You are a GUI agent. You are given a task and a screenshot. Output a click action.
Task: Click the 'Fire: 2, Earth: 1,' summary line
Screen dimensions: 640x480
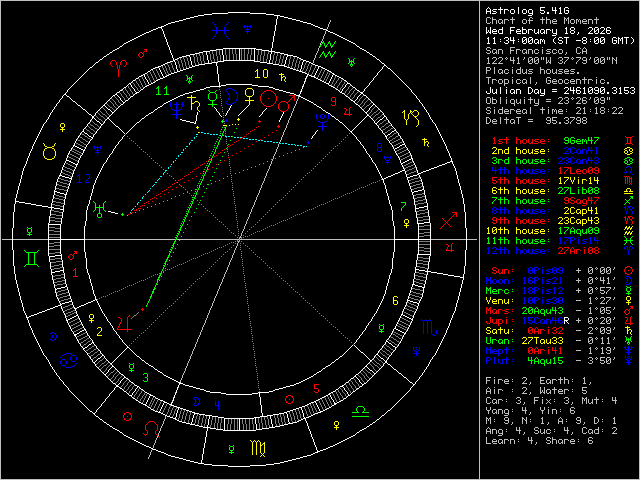click(x=539, y=381)
